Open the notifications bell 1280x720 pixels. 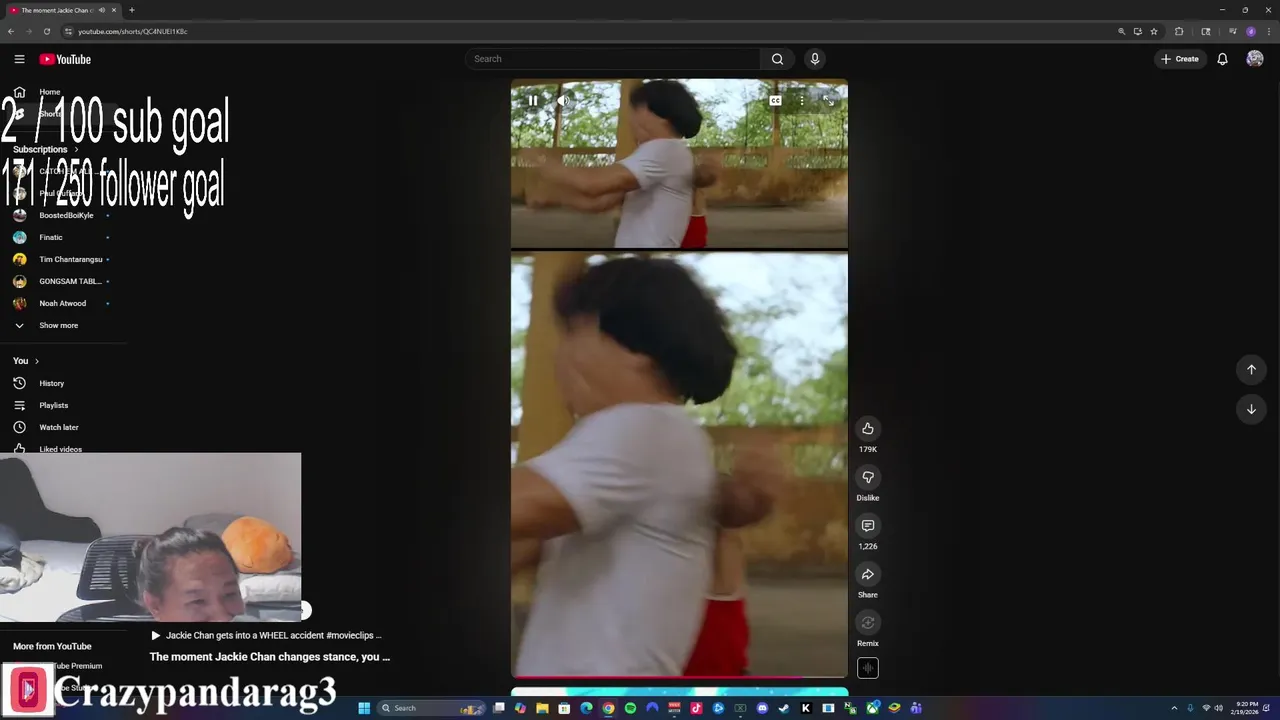pyautogui.click(x=1222, y=59)
